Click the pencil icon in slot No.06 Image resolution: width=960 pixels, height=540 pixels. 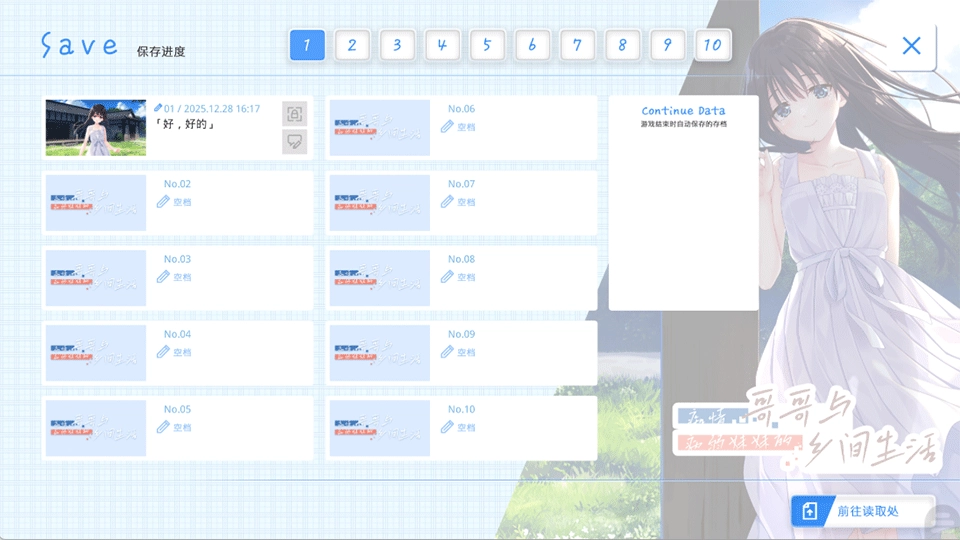point(447,127)
